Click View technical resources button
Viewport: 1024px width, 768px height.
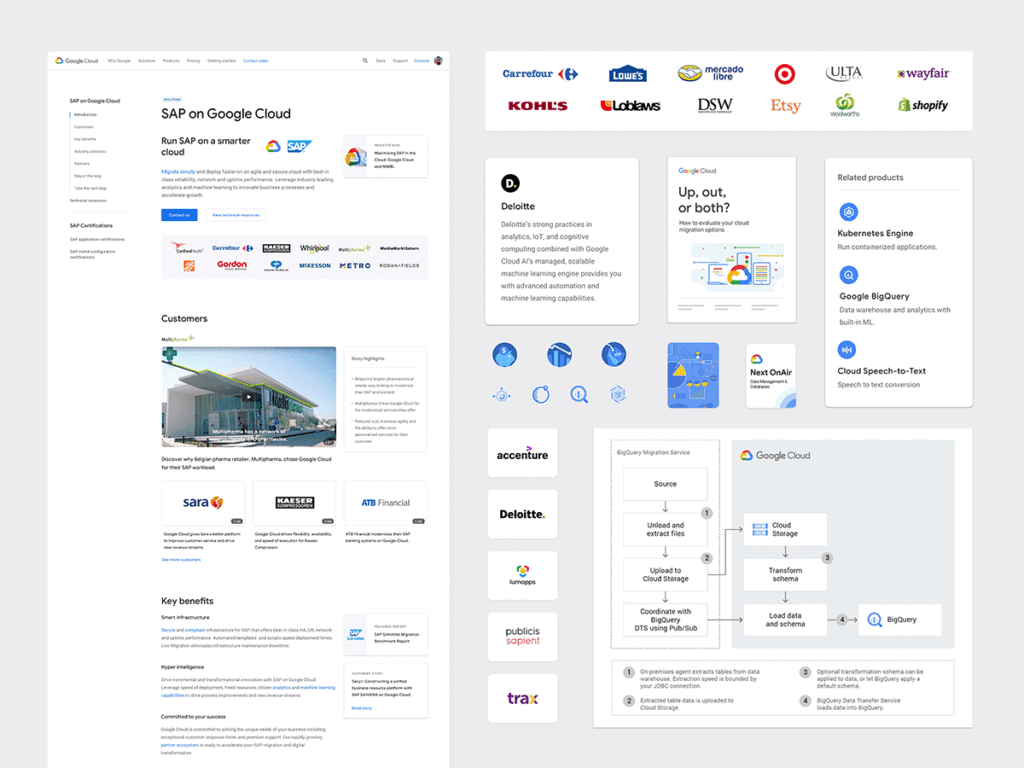(x=236, y=215)
